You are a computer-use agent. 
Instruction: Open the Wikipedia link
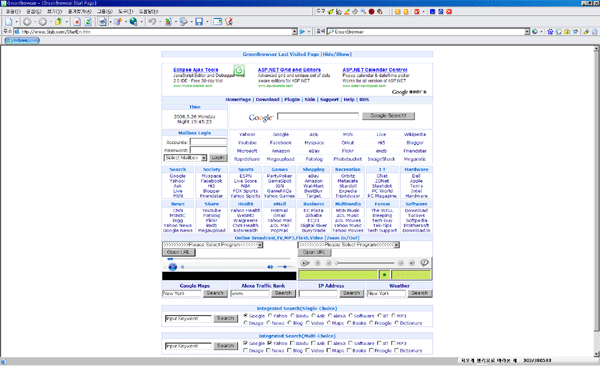414,134
